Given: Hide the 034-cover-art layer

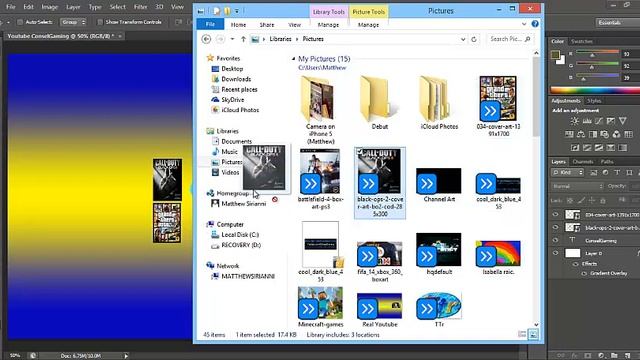Looking at the screenshot, I should (555, 214).
